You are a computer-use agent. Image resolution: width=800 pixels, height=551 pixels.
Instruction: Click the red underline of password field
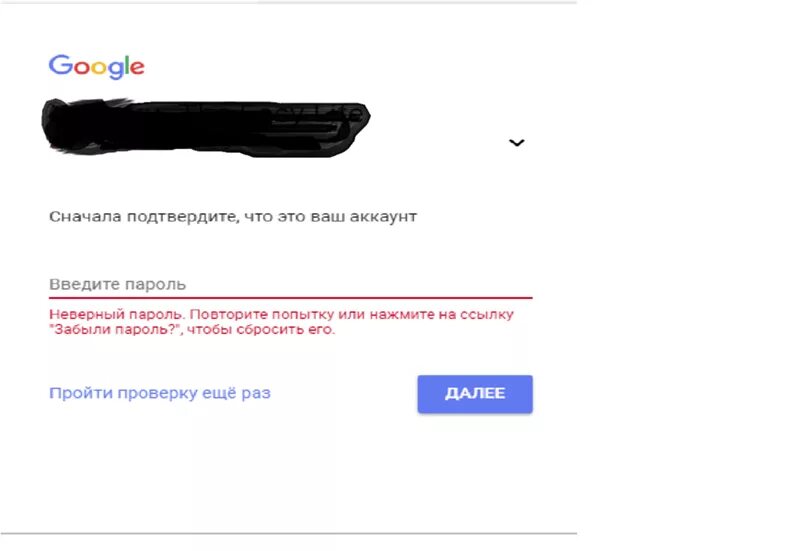[290, 297]
